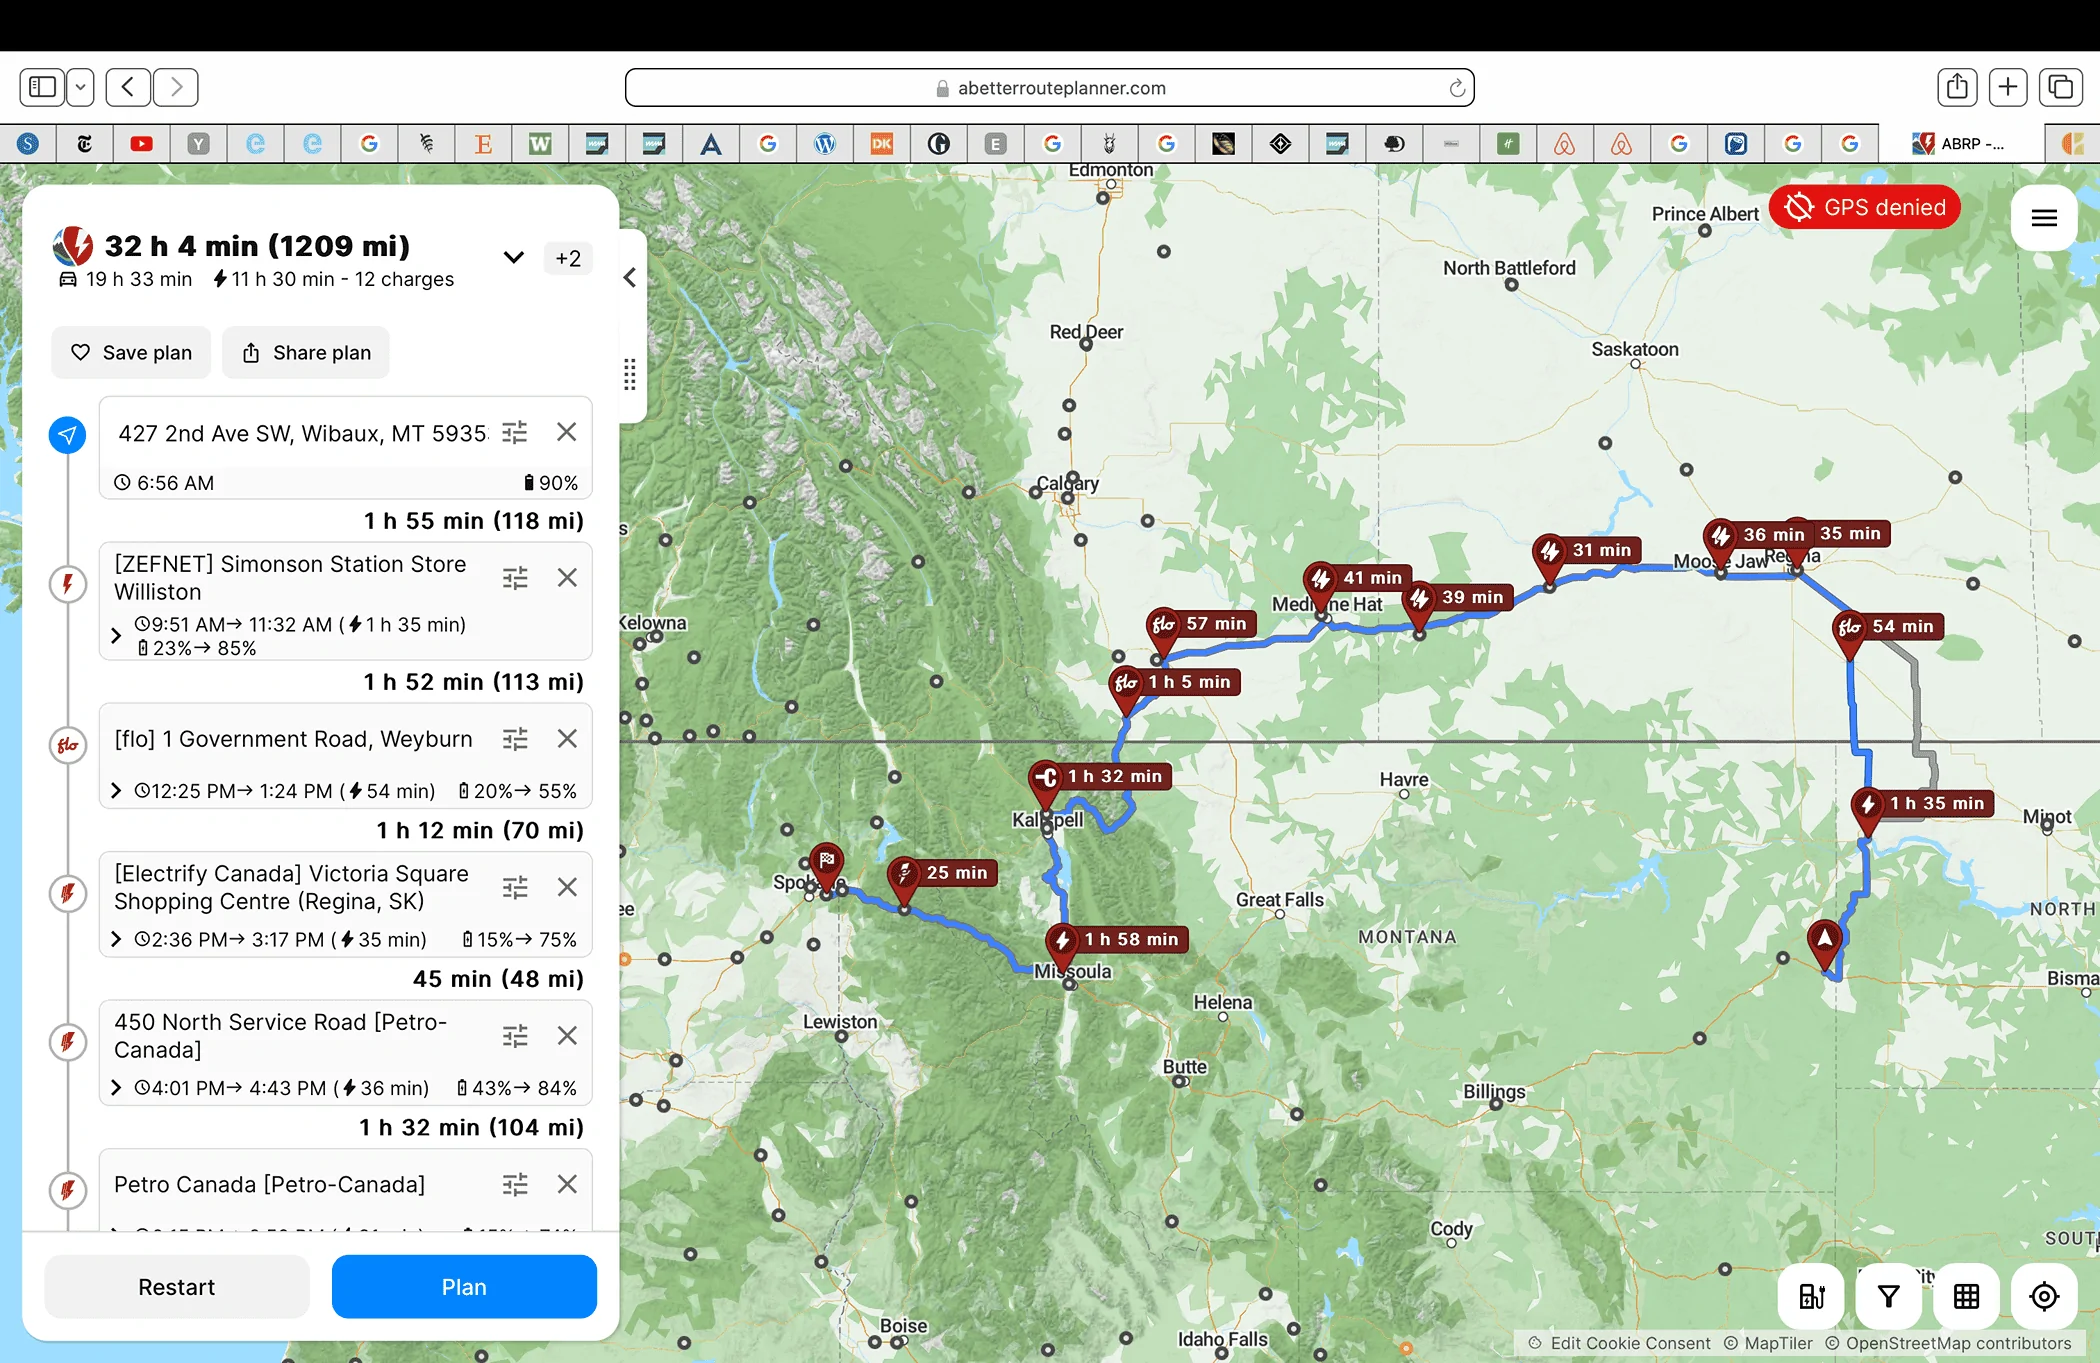Click the origin arrow marker on the map
Viewport: 2100px width, 1363px height.
(x=1825, y=943)
